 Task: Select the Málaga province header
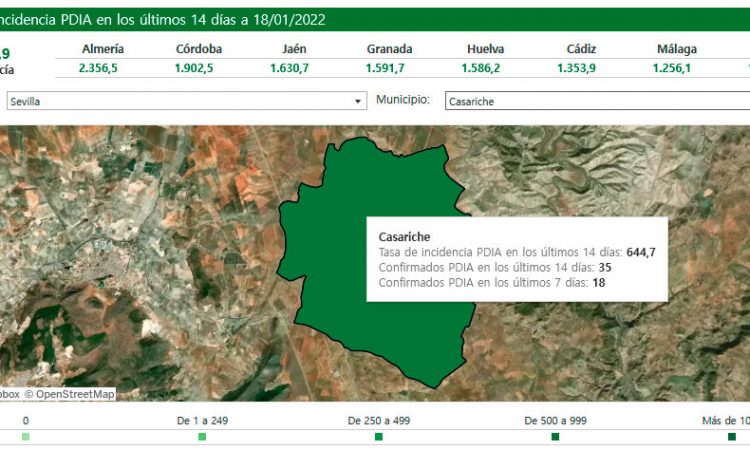tap(677, 49)
